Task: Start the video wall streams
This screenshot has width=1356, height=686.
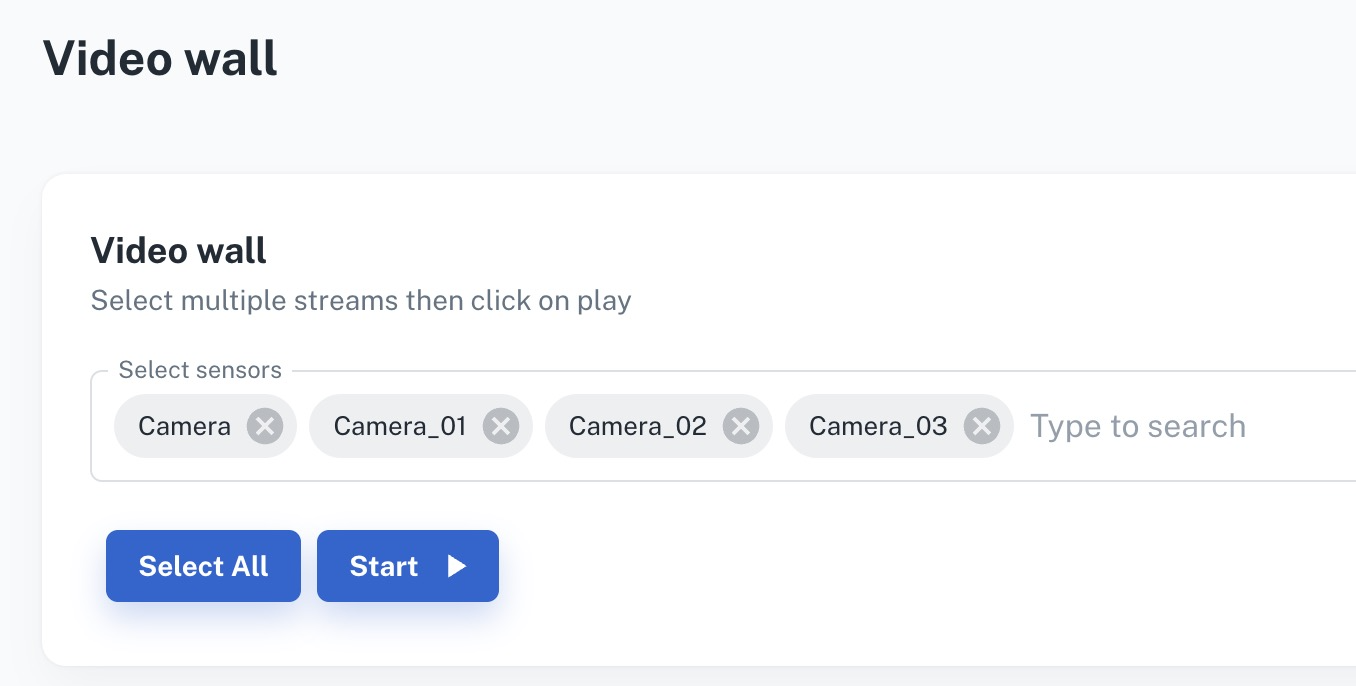Action: pyautogui.click(x=408, y=566)
